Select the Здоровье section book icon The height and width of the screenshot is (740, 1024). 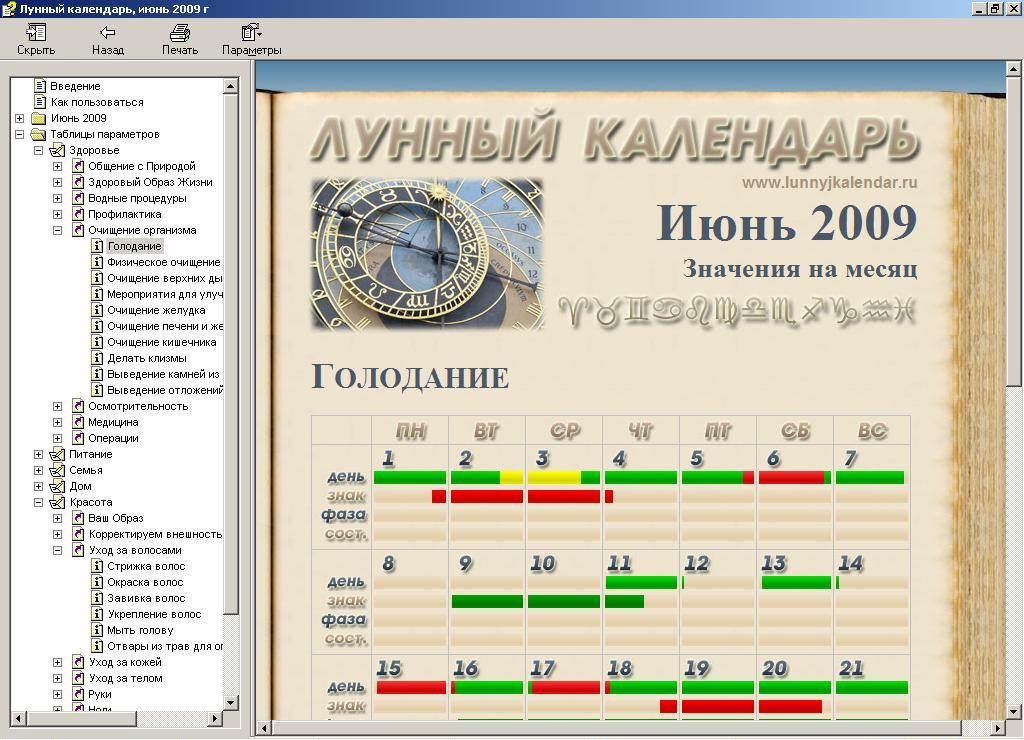tap(57, 150)
